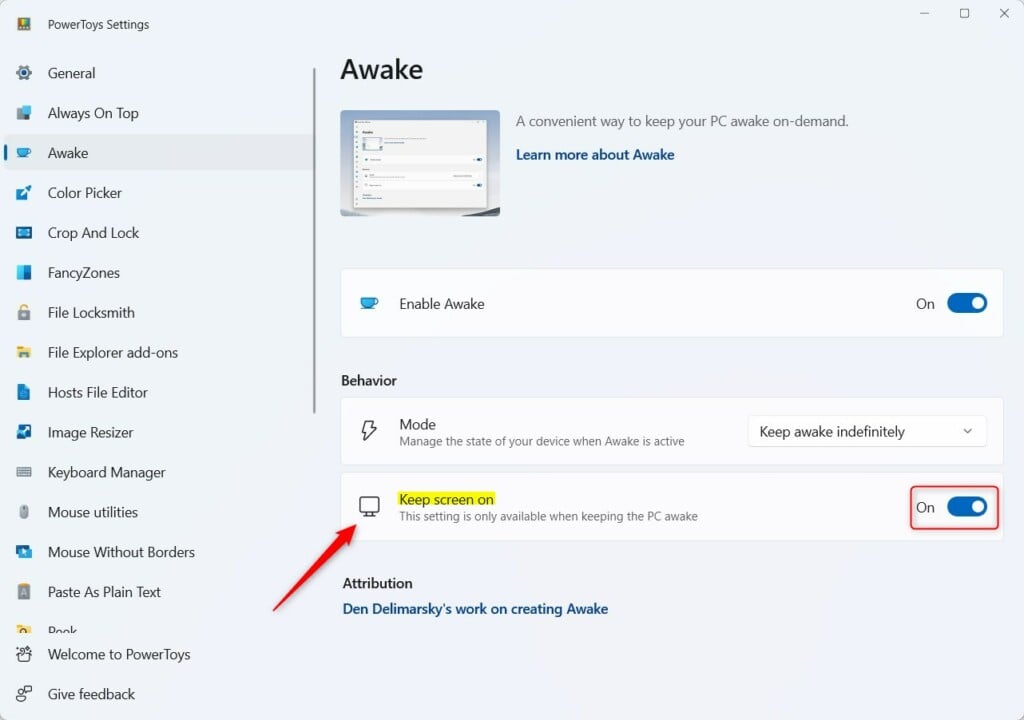Viewport: 1024px width, 720px height.
Task: Select Keyboard Manager in sidebar
Action: click(x=159, y=472)
